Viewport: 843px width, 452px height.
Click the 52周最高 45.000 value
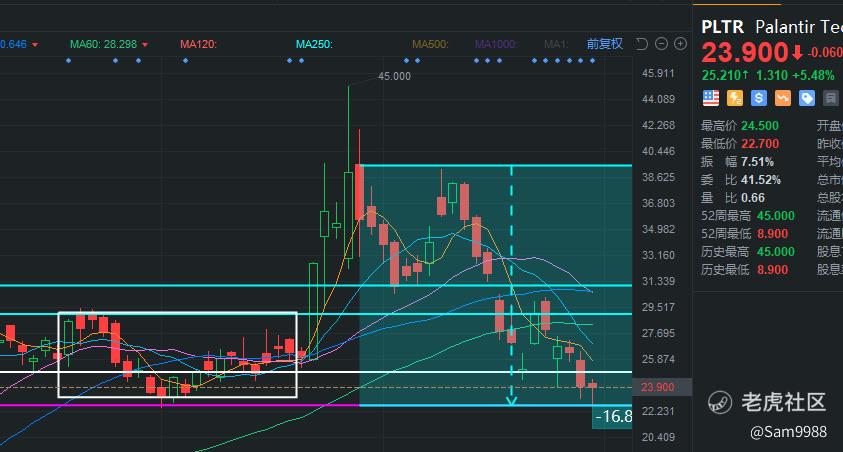point(776,216)
